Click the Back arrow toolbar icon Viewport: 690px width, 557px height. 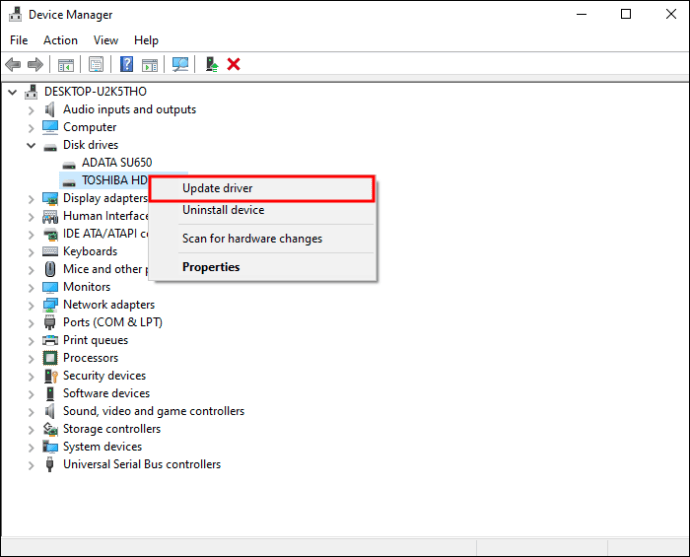click(13, 65)
